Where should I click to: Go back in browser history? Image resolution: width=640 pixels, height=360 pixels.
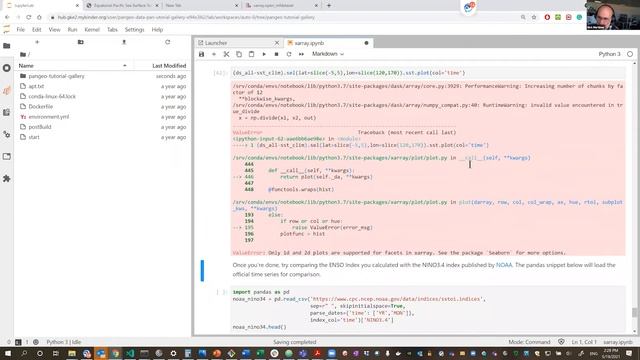pyautogui.click(x=7, y=17)
